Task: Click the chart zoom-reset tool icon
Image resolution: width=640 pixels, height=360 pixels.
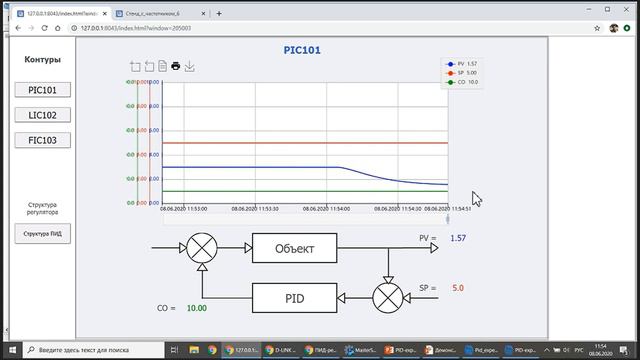Action: (x=149, y=66)
